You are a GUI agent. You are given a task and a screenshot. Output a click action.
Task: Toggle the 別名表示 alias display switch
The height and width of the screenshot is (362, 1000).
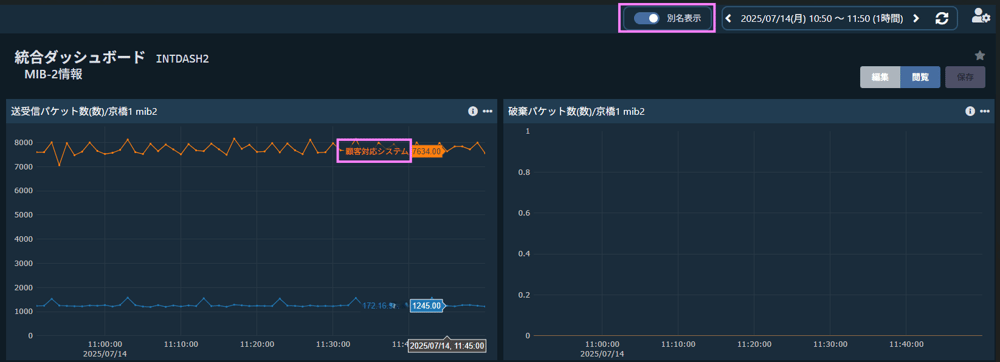click(647, 18)
